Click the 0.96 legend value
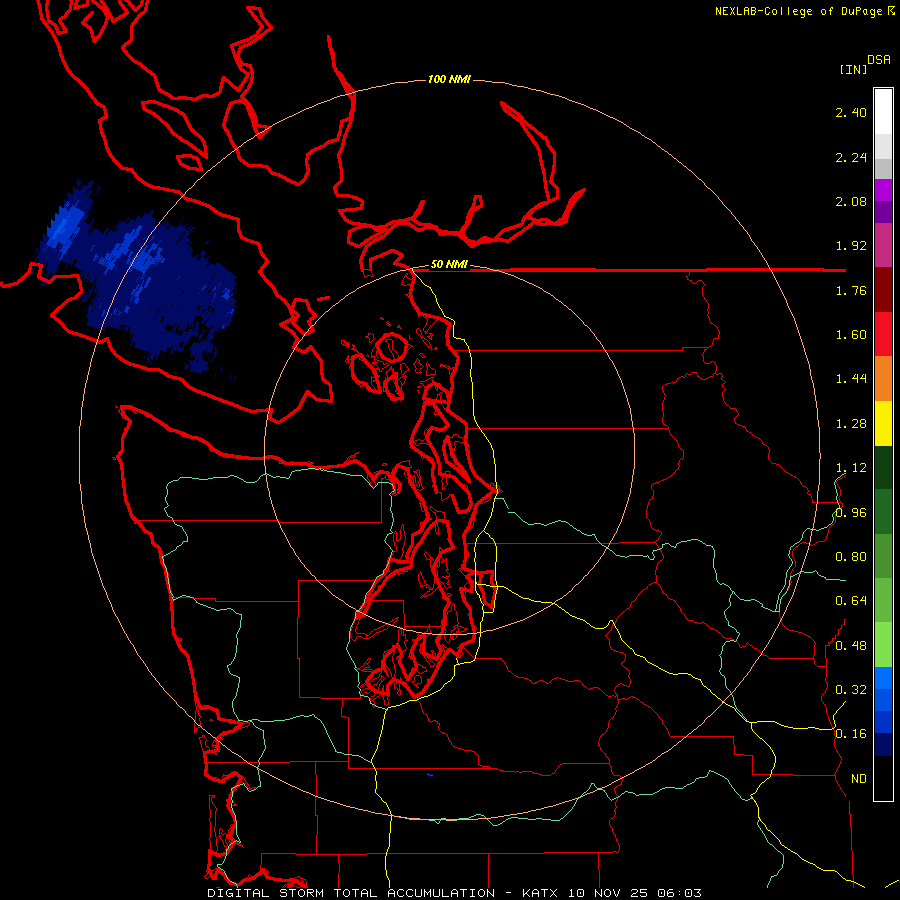This screenshot has width=900, height=900. pyautogui.click(x=851, y=513)
